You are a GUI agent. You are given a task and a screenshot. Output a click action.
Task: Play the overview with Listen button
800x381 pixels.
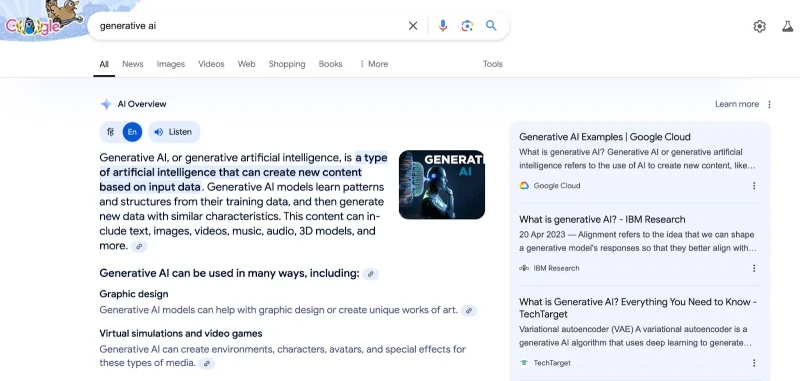174,132
